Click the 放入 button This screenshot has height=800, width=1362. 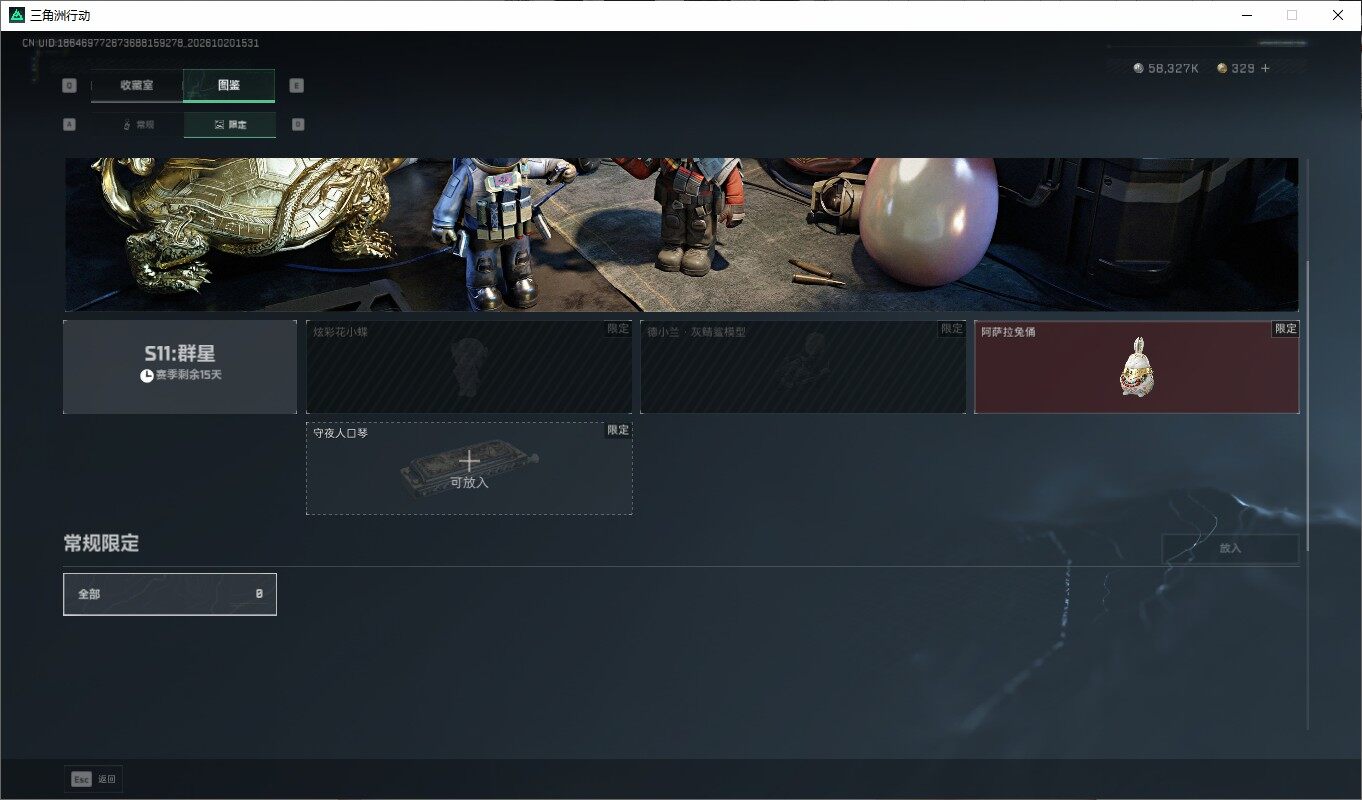tap(1230, 548)
